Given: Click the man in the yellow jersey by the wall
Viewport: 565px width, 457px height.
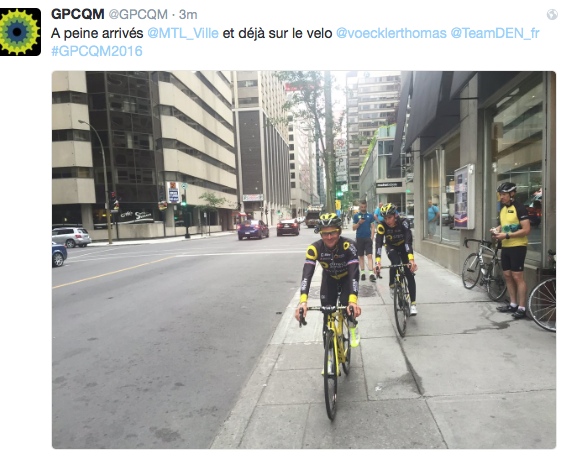Looking at the screenshot, I should coord(511,250).
